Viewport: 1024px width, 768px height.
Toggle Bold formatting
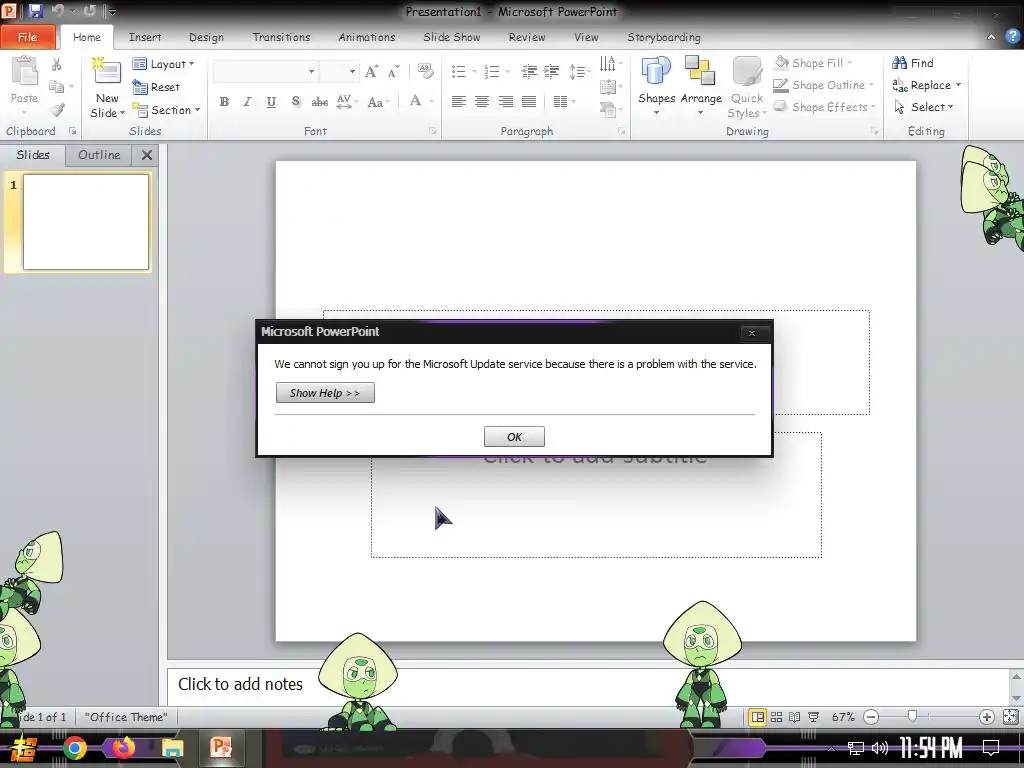click(x=224, y=102)
